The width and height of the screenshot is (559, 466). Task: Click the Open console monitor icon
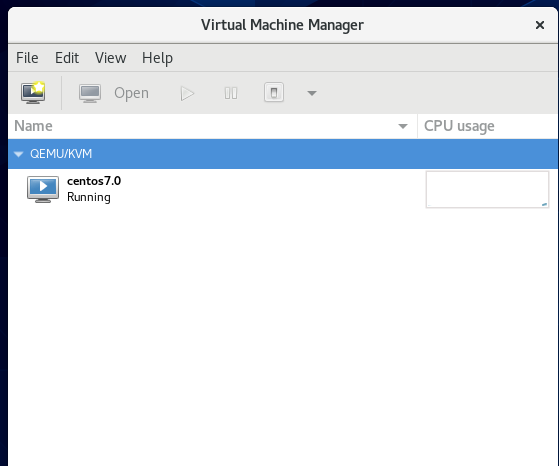[90, 93]
